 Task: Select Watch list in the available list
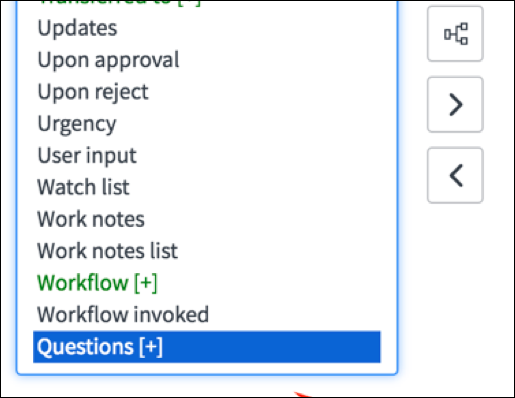(x=83, y=187)
